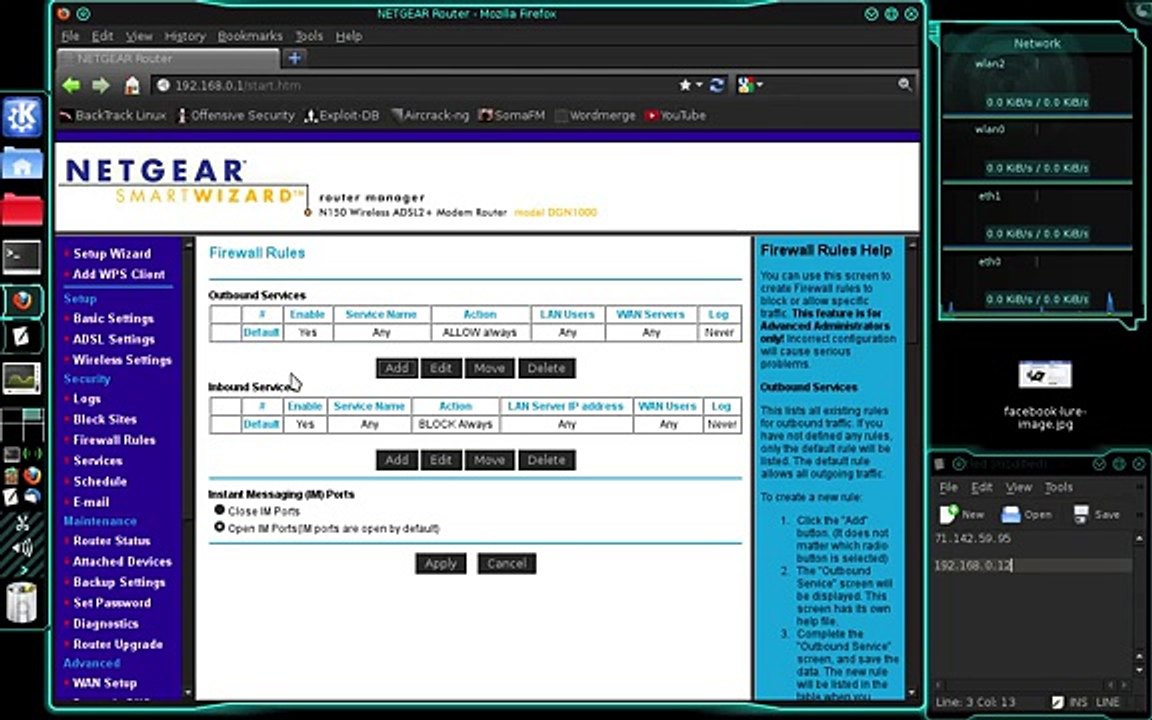
Task: Open Setup Wizard in router sidebar
Action: (112, 253)
